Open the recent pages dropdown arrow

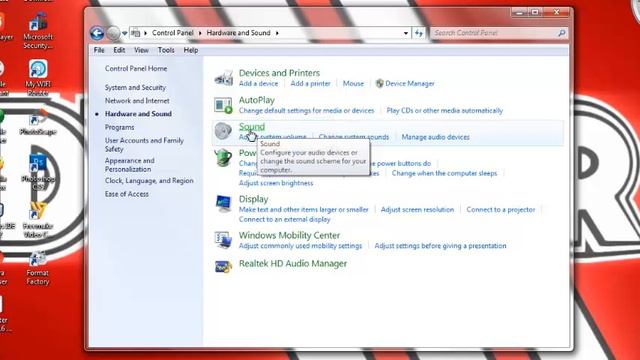(x=124, y=33)
